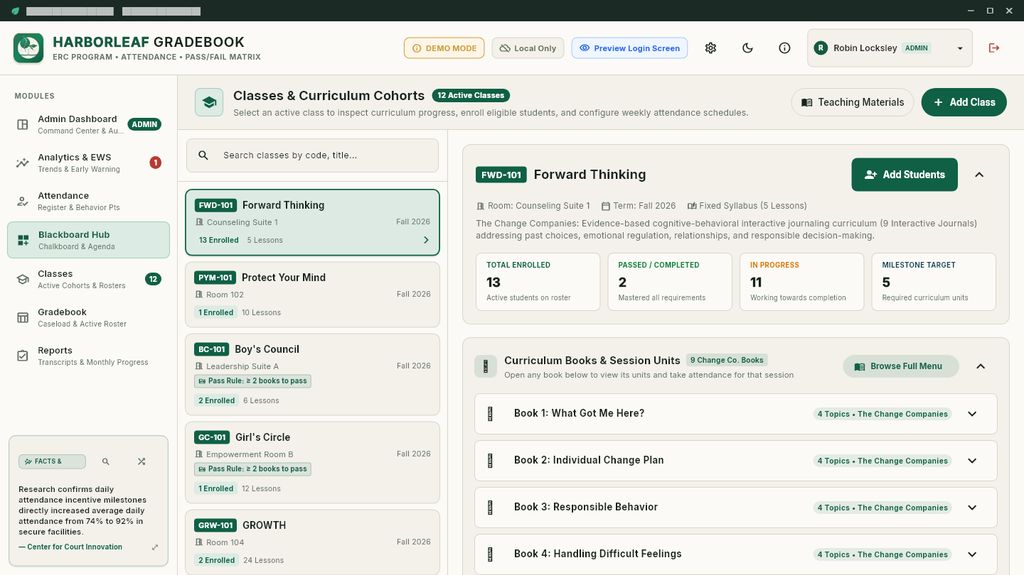Open Attendance module
1024x575 pixels.
click(x=88, y=201)
